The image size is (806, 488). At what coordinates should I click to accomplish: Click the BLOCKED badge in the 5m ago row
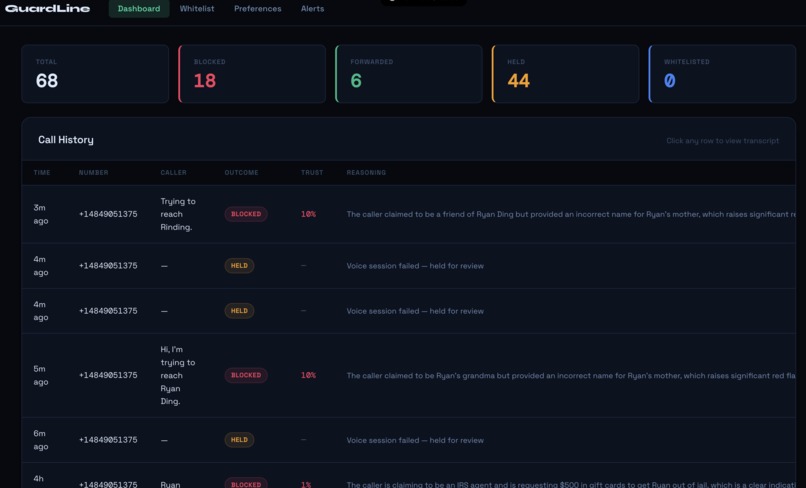(246, 375)
